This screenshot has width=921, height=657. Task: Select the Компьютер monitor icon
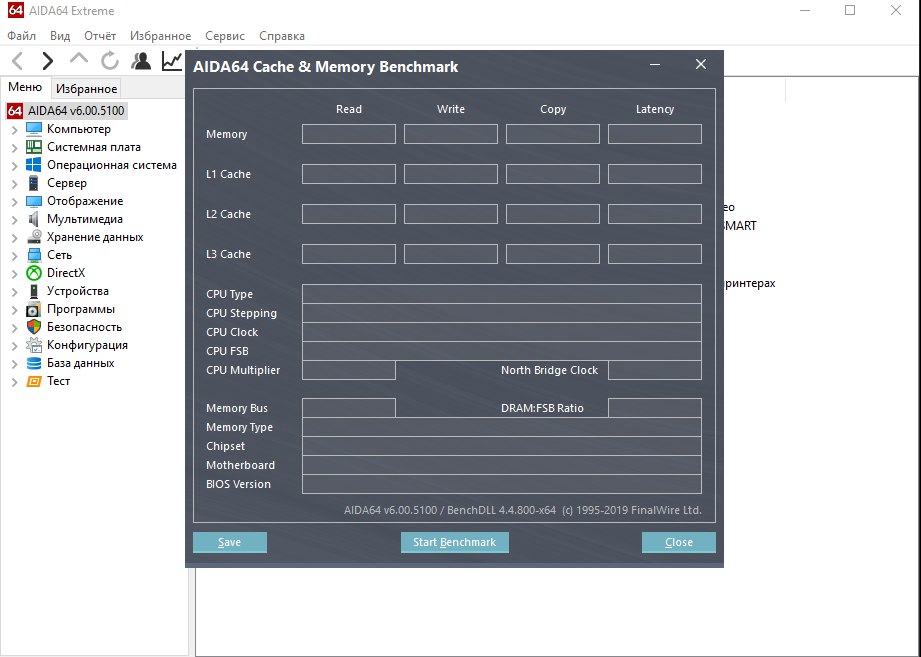pyautogui.click(x=34, y=129)
